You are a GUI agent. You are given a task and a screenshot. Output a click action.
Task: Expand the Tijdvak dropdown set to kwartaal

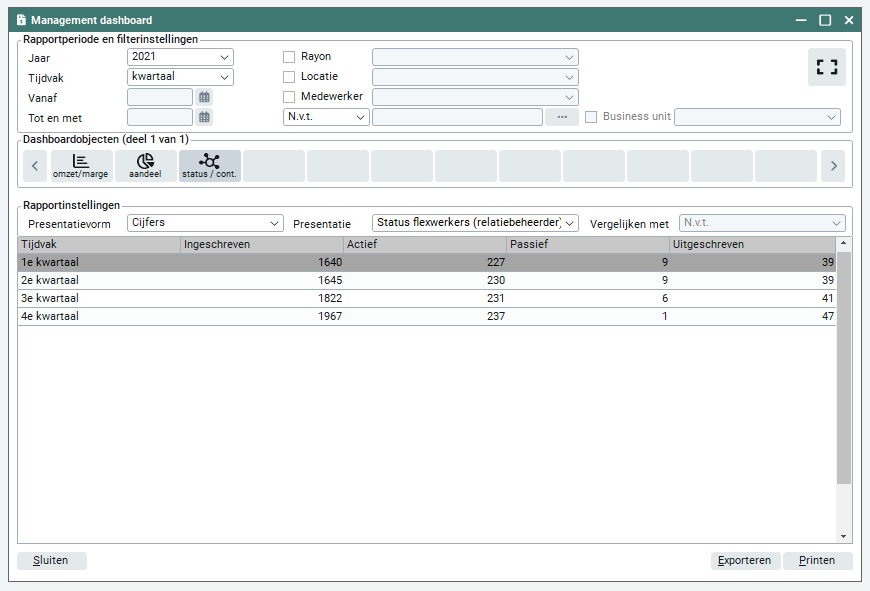pos(180,77)
